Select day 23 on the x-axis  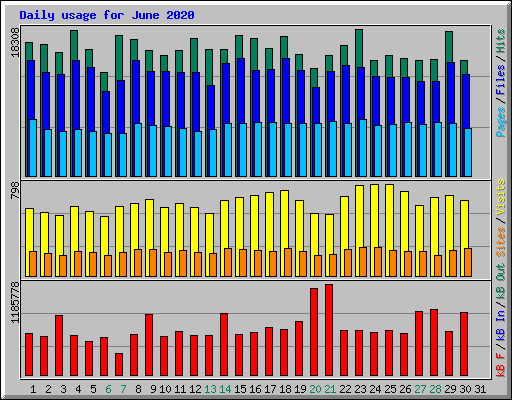[360, 389]
